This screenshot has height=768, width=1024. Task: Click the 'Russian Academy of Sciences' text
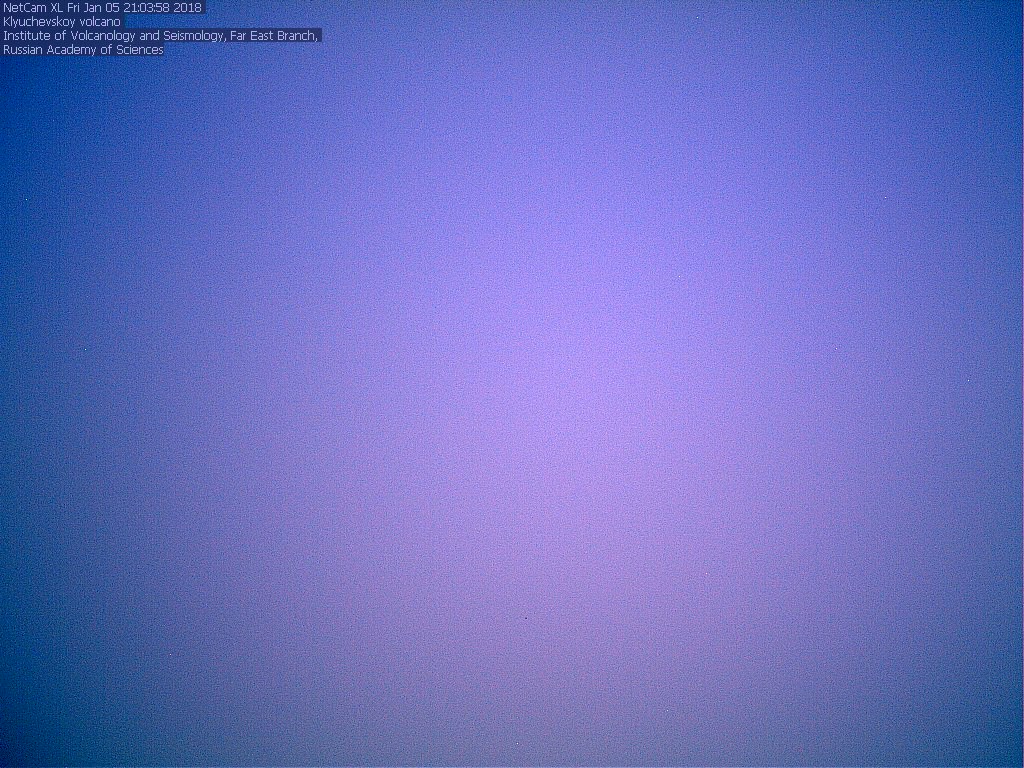pos(83,50)
